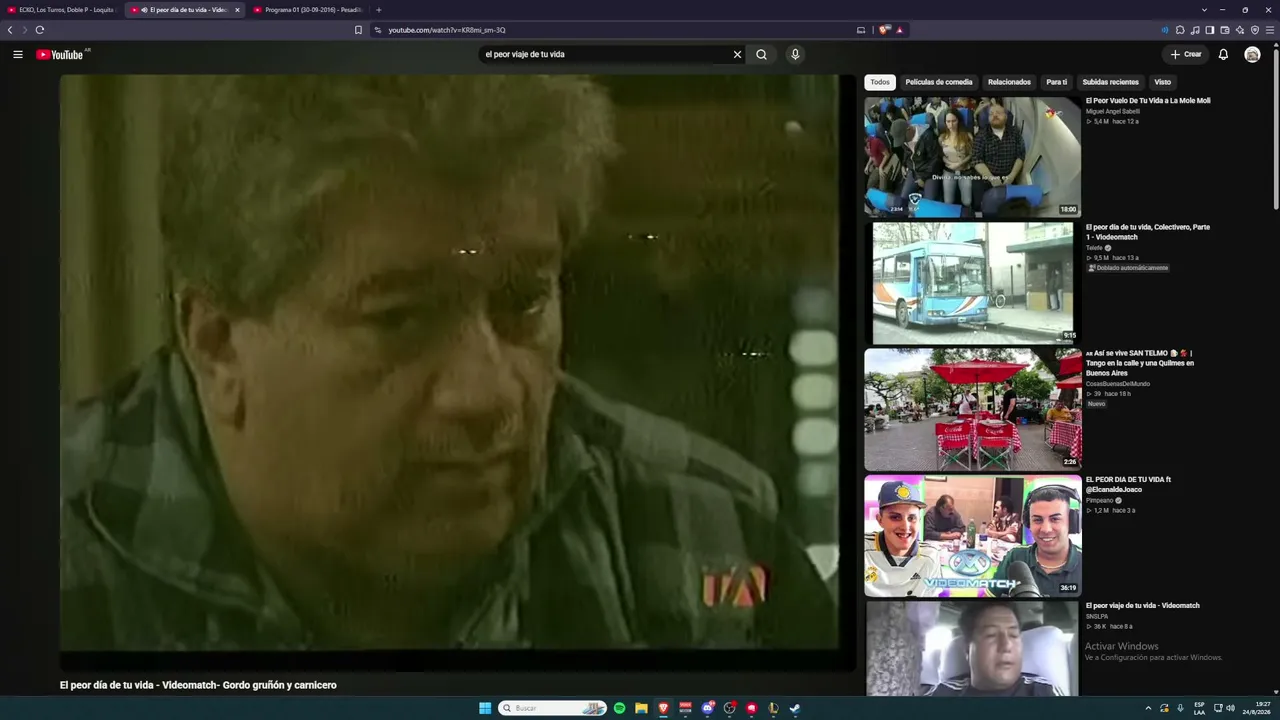Viewport: 1280px width, 720px height.
Task: Click the Videomatch reaction video thumbnail
Action: 972,535
